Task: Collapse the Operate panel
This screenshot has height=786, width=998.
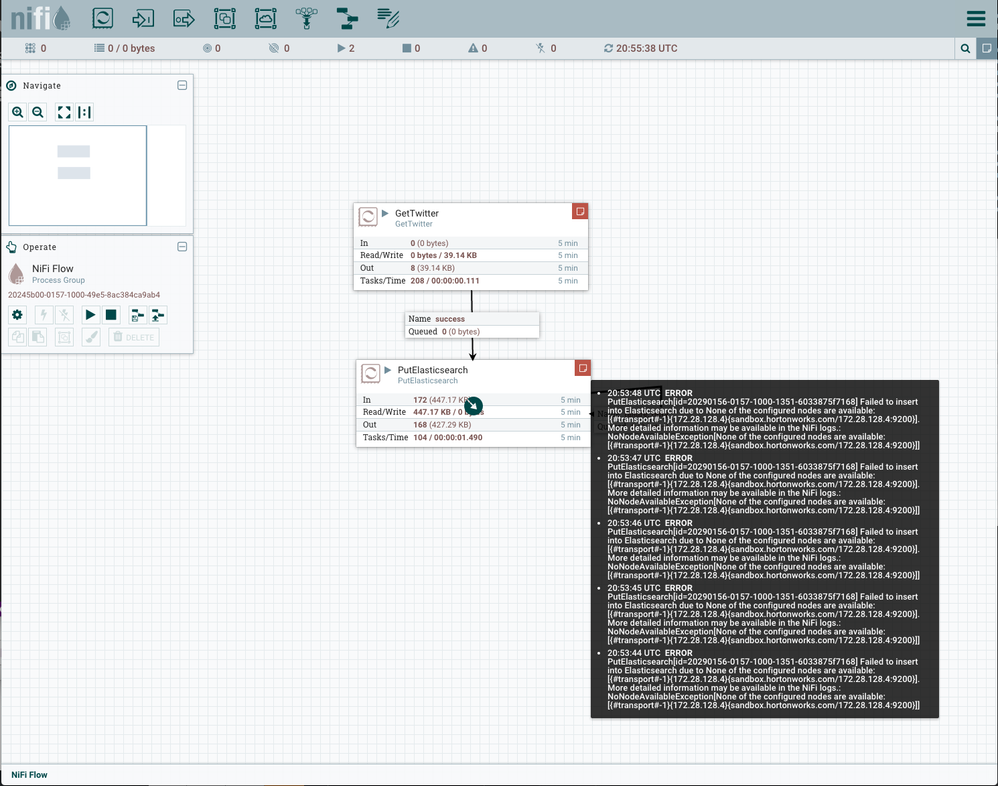Action: tap(182, 246)
